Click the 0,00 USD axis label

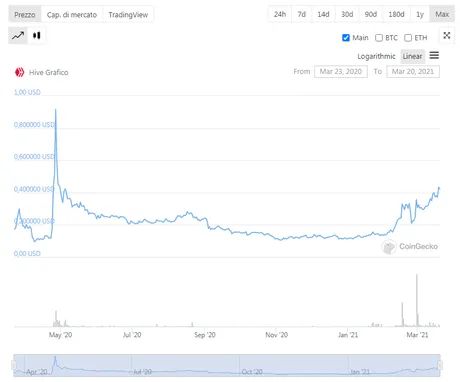pos(27,253)
